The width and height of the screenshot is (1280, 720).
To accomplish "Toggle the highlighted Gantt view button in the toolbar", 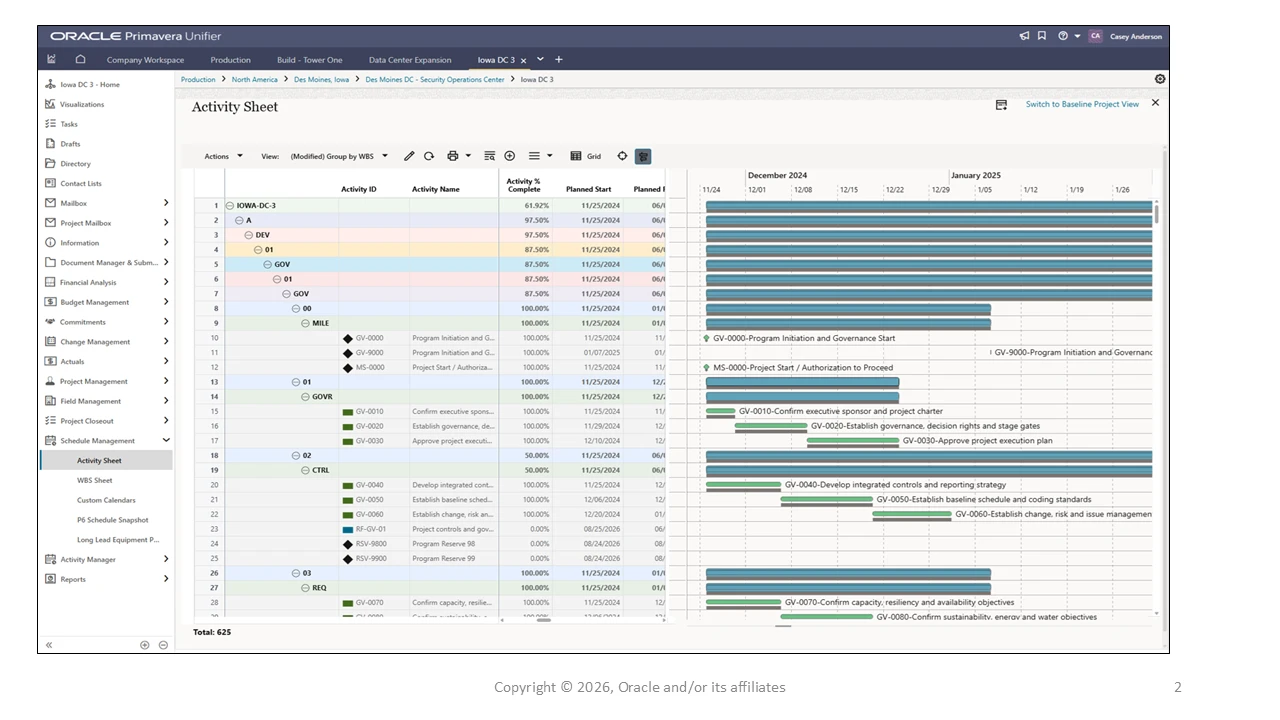I will [643, 156].
